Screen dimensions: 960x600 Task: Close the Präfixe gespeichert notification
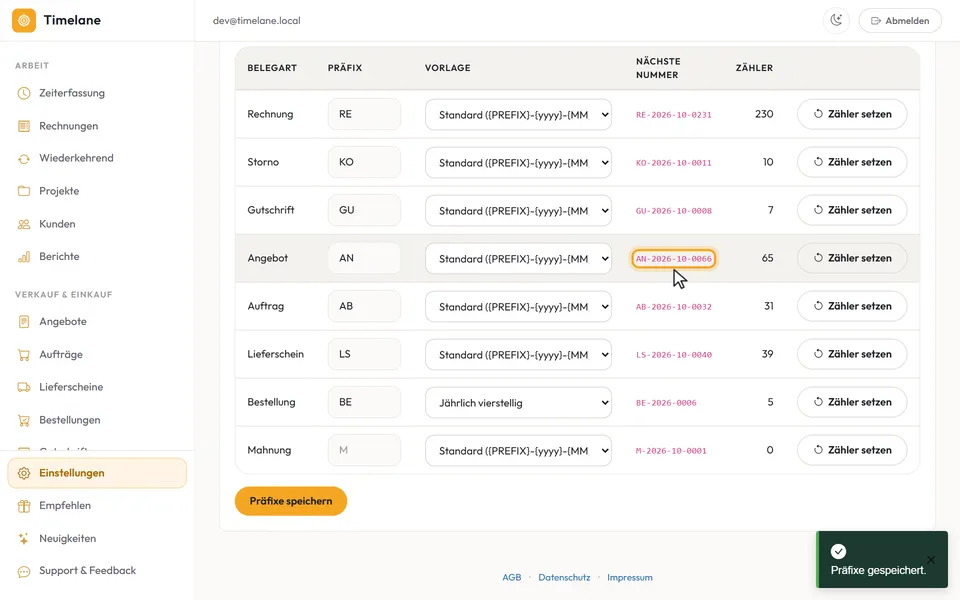pos(931,560)
